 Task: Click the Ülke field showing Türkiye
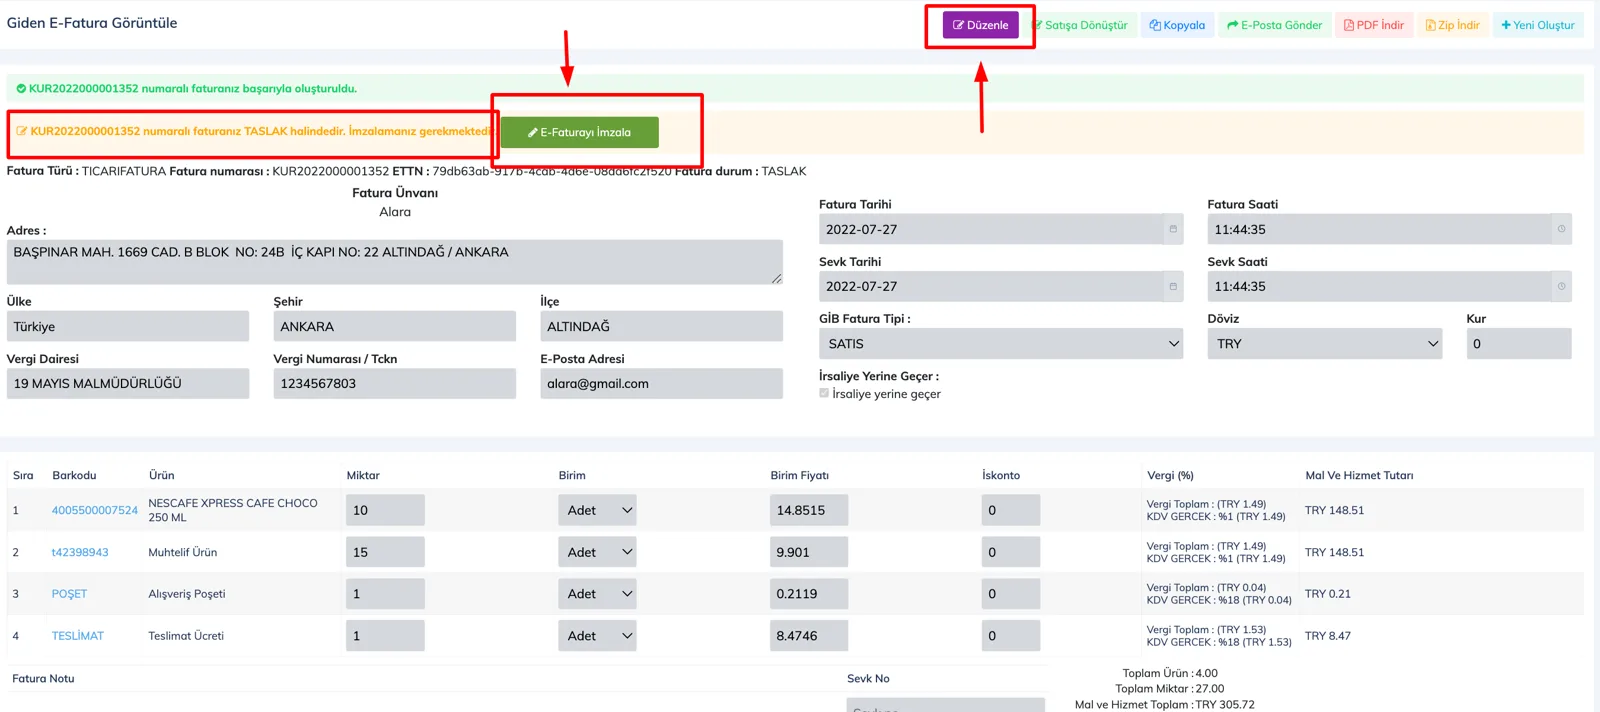click(x=128, y=326)
